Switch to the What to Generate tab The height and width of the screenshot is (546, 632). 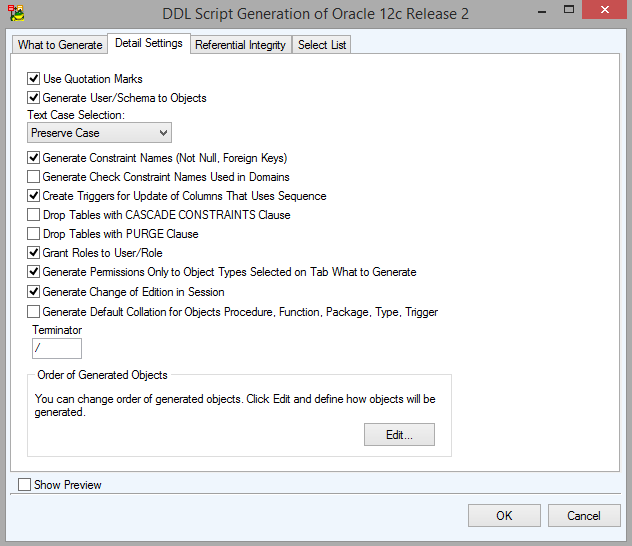click(60, 45)
